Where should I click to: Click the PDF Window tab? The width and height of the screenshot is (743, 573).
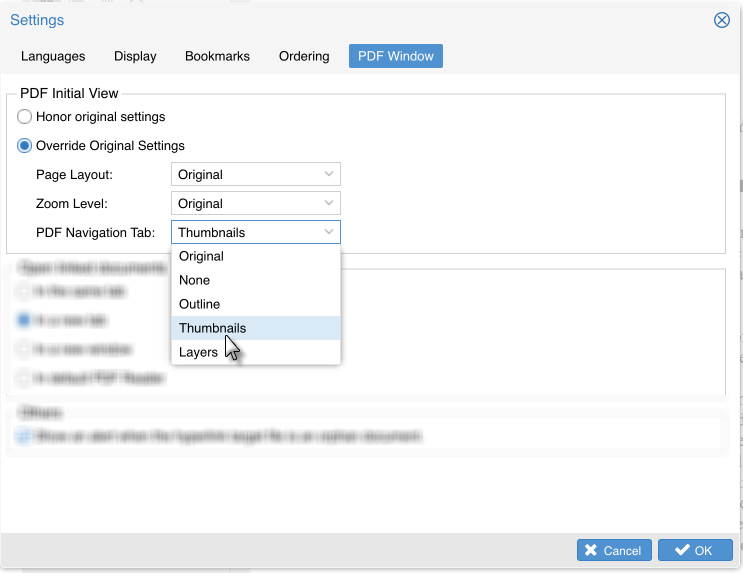pyautogui.click(x=395, y=56)
